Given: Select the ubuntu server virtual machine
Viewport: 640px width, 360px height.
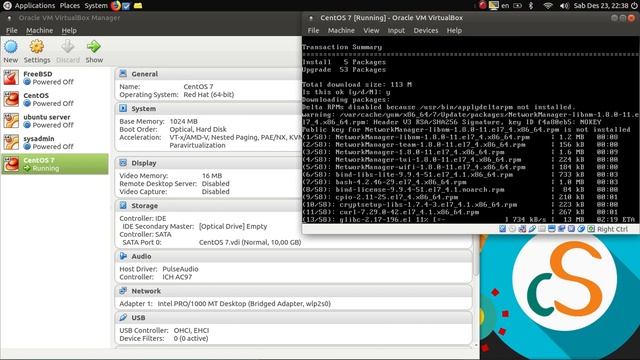Looking at the screenshot, I should (55, 121).
